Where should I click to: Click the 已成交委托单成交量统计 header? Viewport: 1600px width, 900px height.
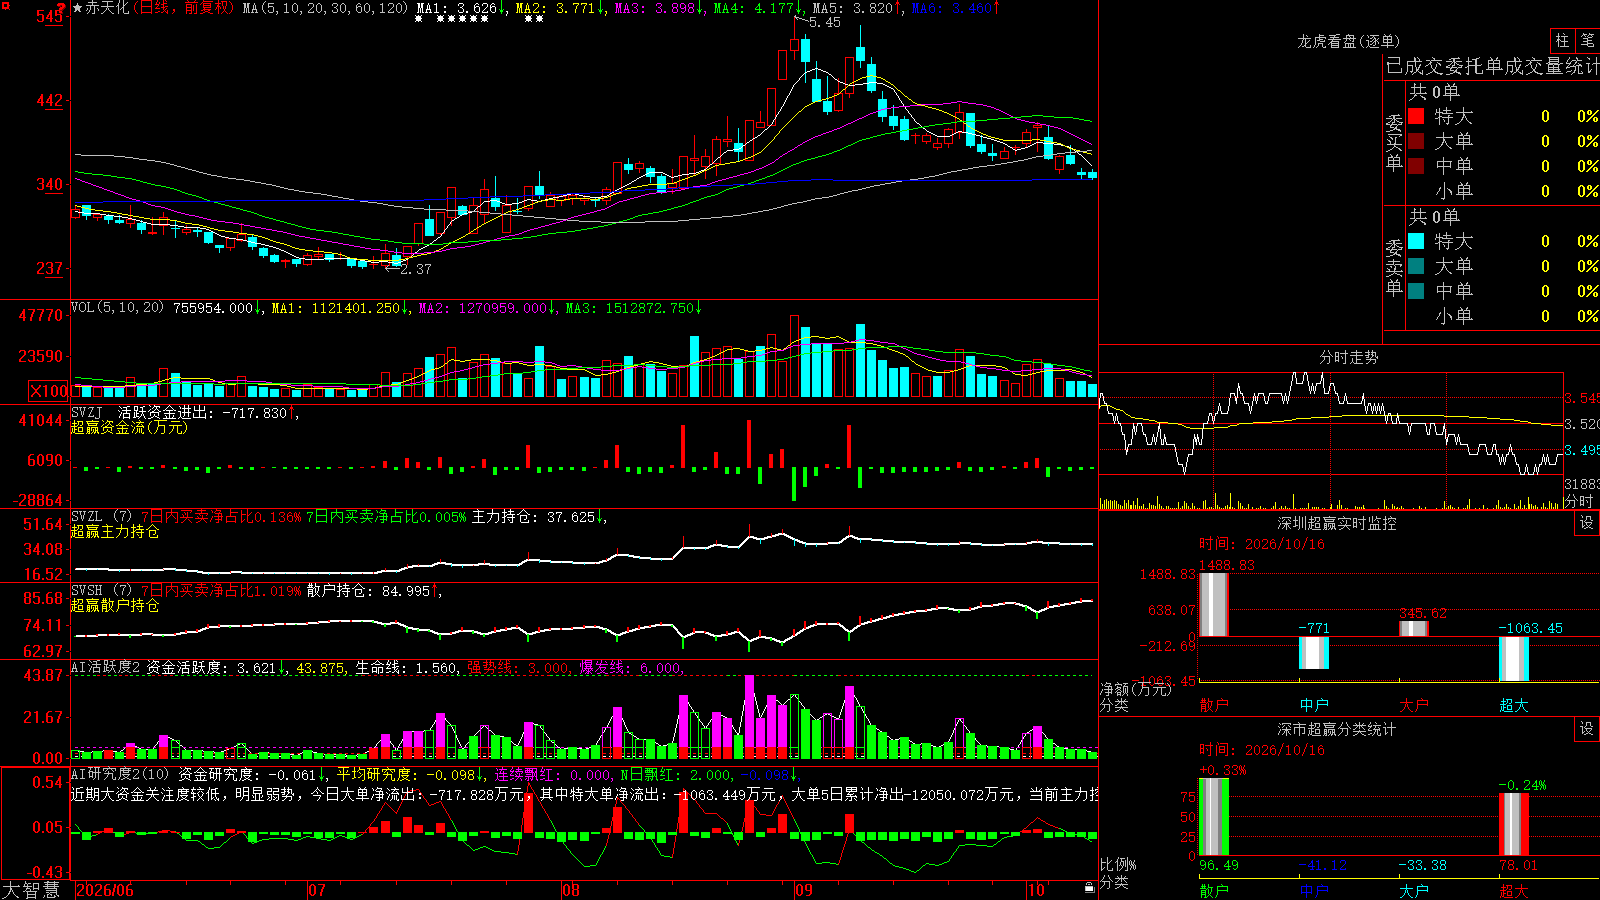pyautogui.click(x=1492, y=66)
